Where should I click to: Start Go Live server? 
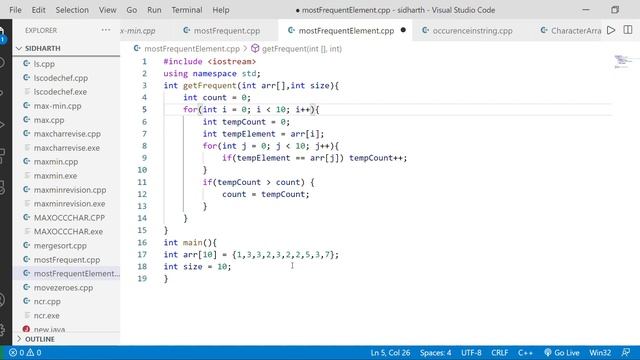562,353
